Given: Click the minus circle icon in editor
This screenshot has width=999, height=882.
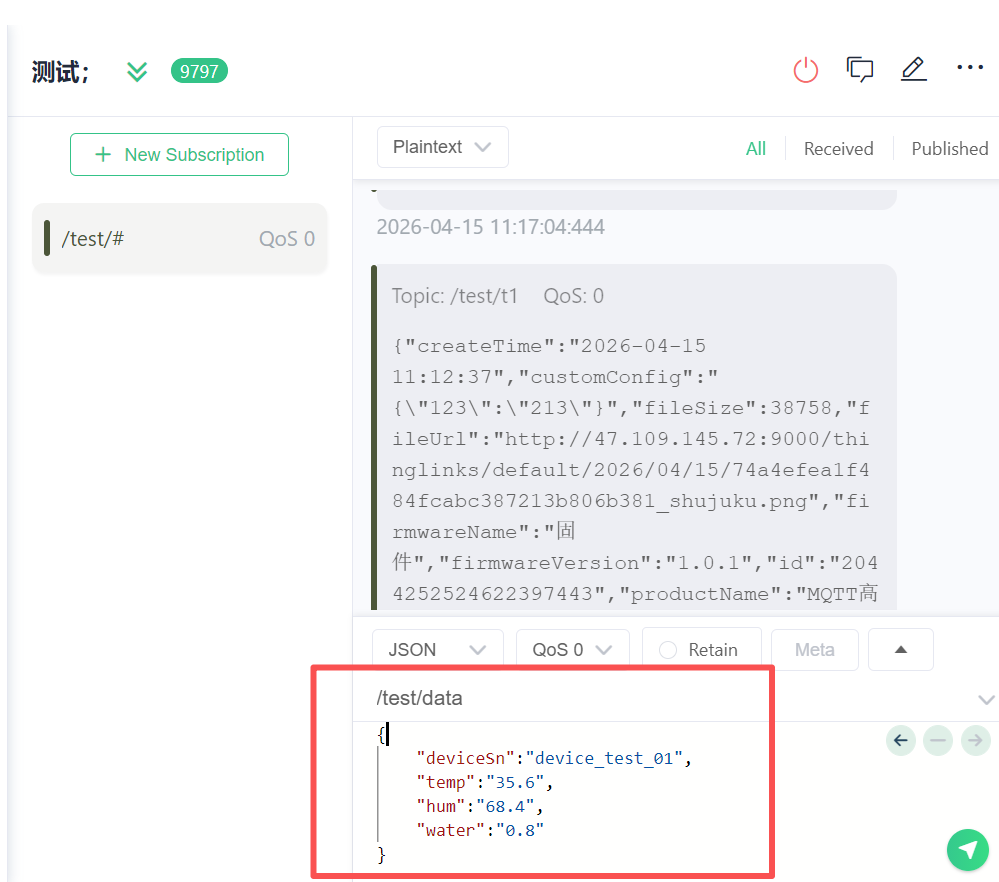Looking at the screenshot, I should coord(938,740).
